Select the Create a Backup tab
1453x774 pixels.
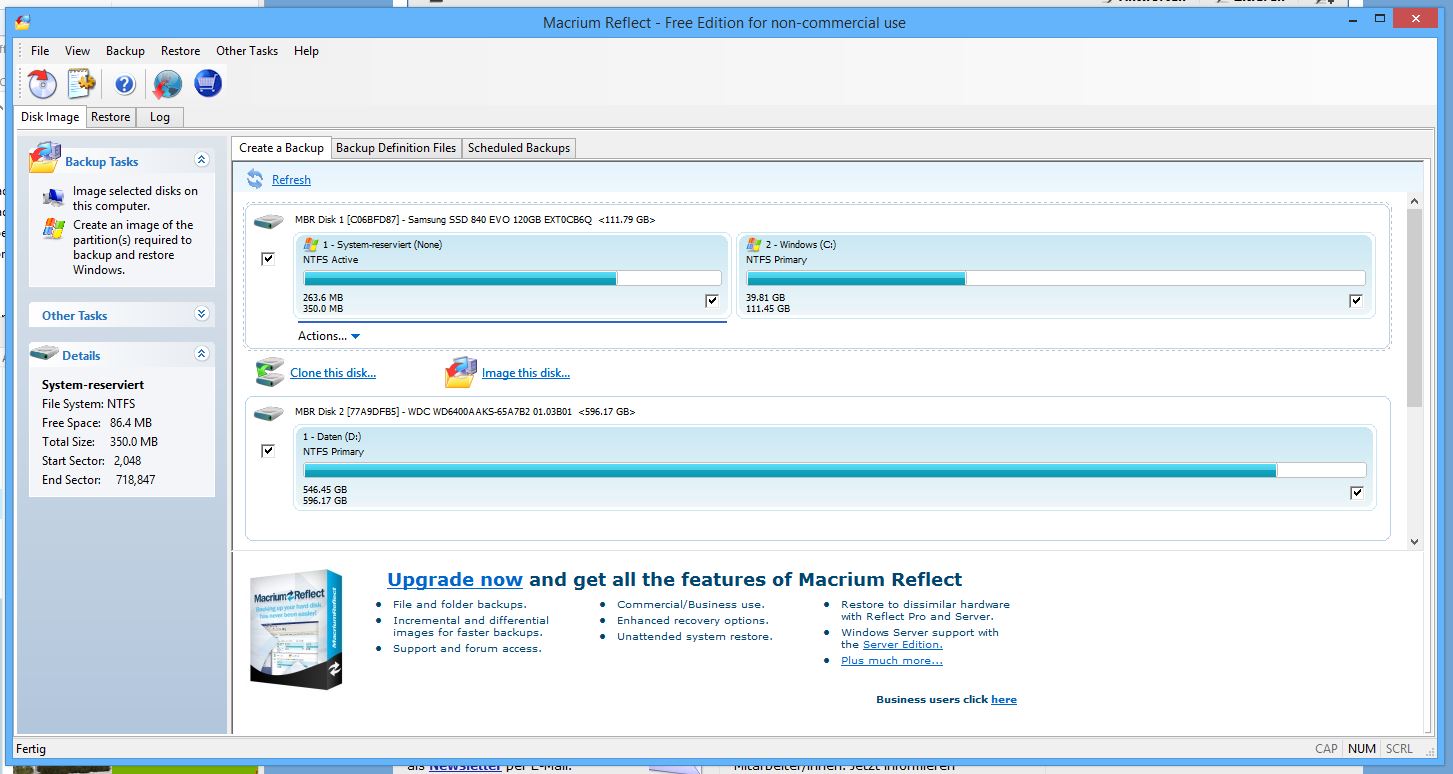[281, 147]
